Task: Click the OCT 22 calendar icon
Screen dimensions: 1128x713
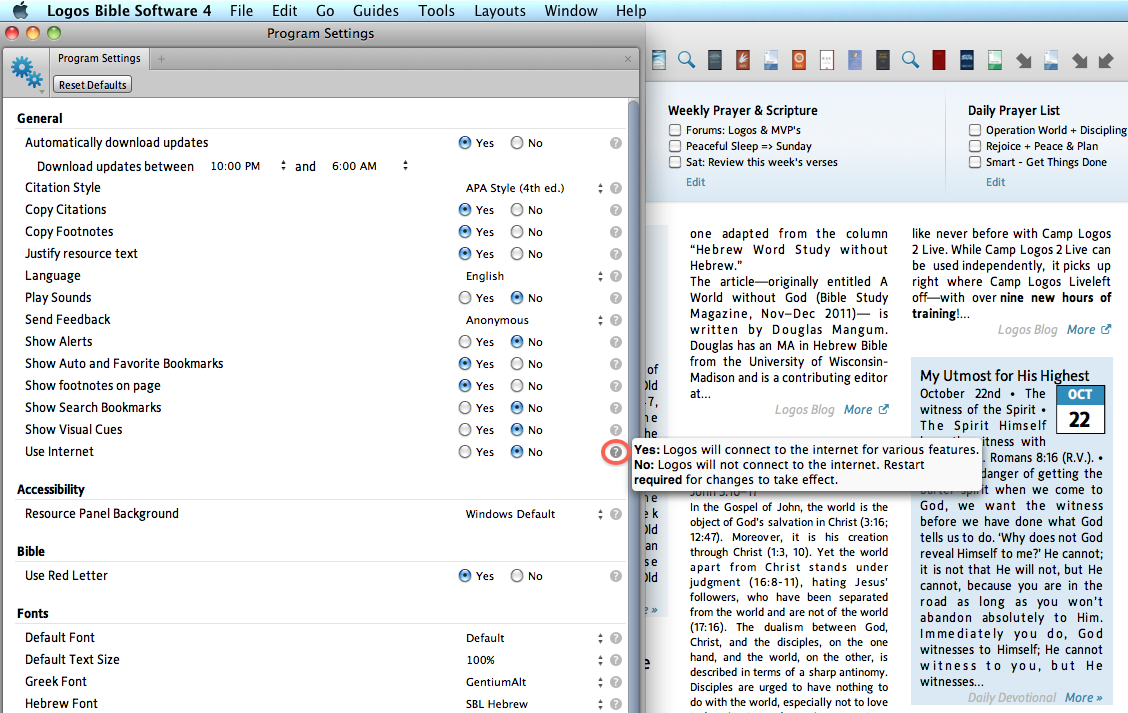Action: pyautogui.click(x=1080, y=409)
